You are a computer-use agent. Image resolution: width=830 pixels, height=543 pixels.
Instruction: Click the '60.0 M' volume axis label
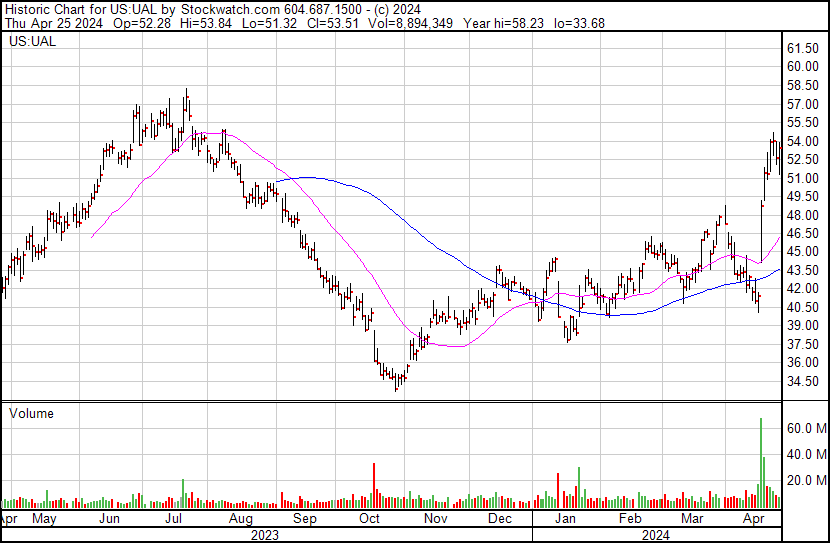tap(807, 428)
